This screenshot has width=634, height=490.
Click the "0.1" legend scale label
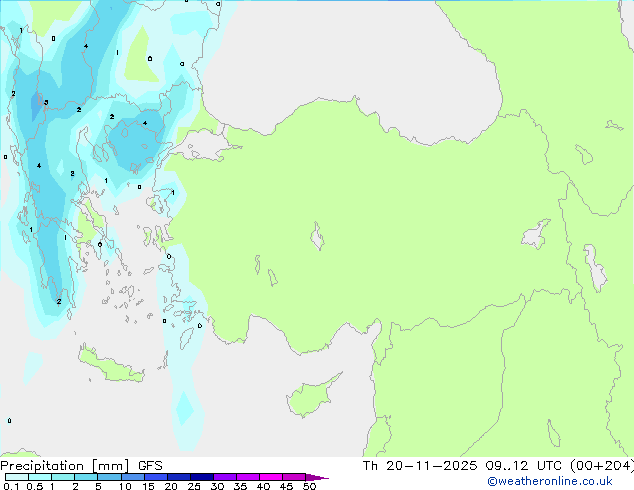coord(11,486)
